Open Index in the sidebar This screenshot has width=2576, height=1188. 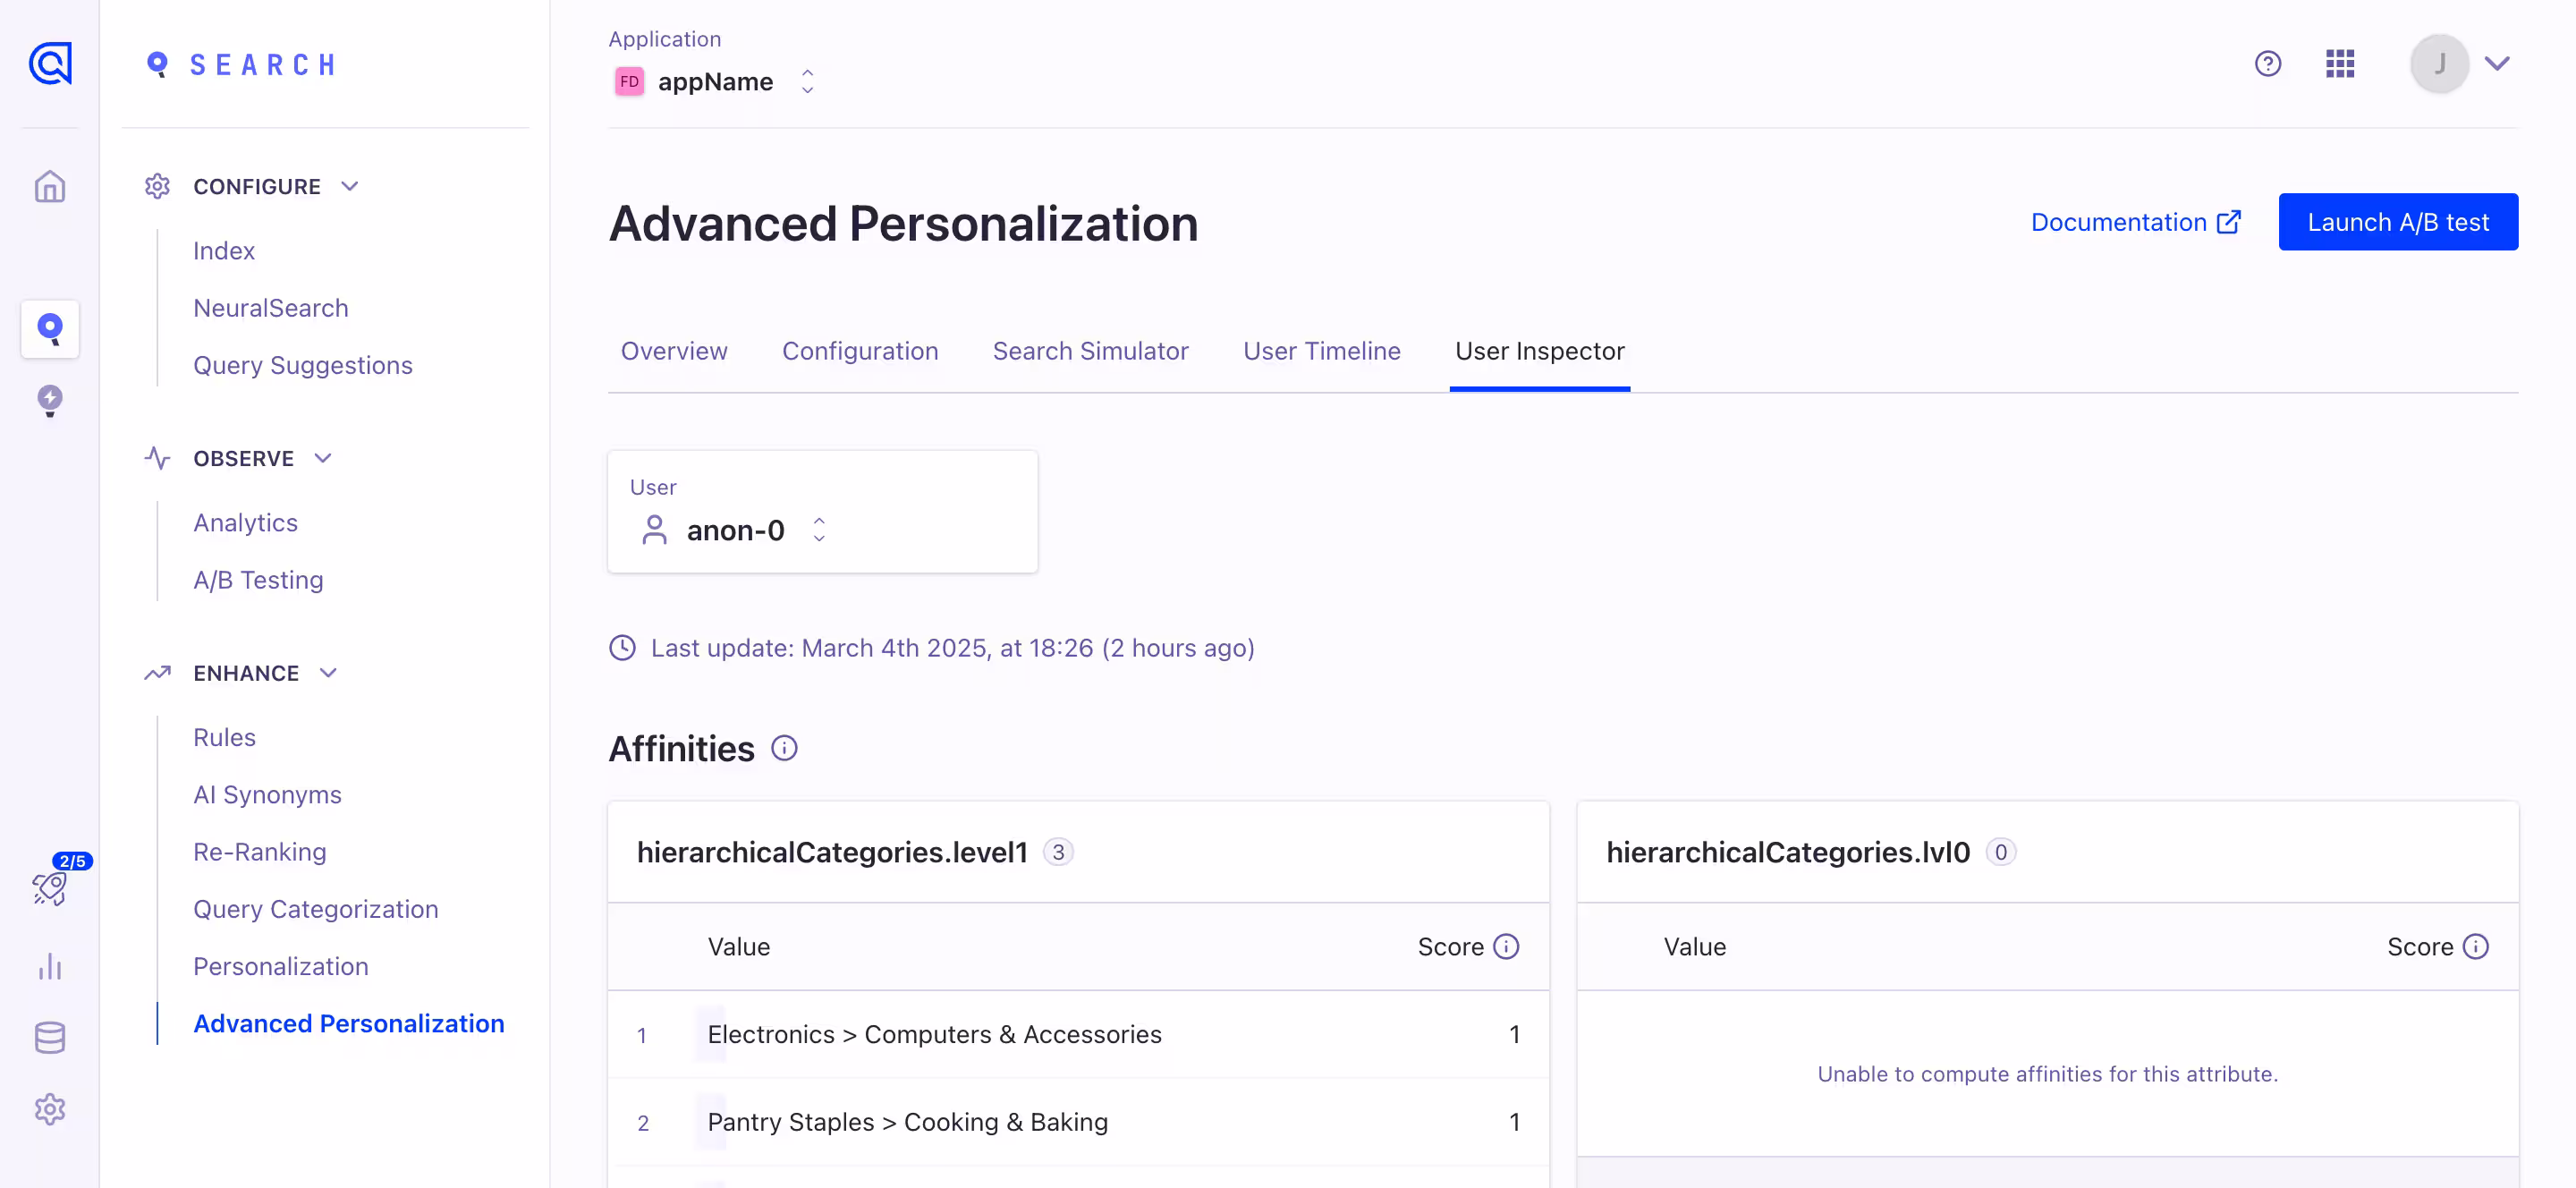click(224, 251)
